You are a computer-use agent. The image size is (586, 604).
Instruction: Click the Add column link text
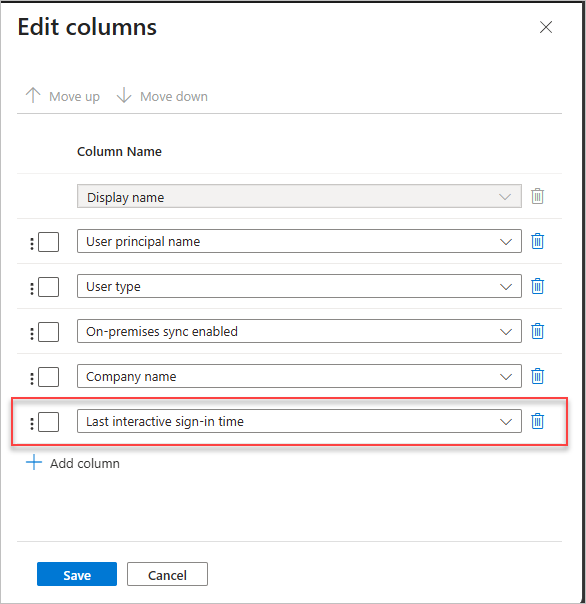click(x=85, y=463)
